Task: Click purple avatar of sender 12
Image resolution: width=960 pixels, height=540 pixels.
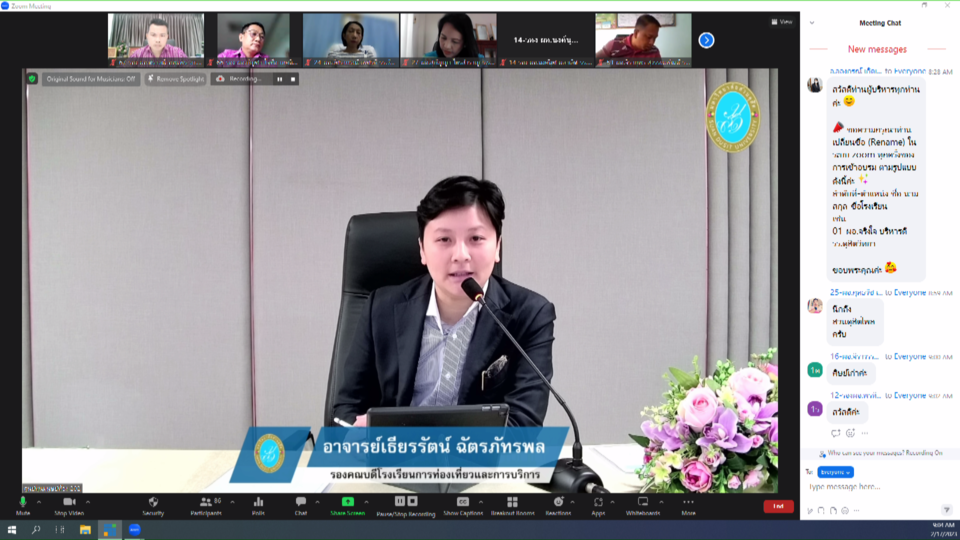Action: [x=815, y=409]
